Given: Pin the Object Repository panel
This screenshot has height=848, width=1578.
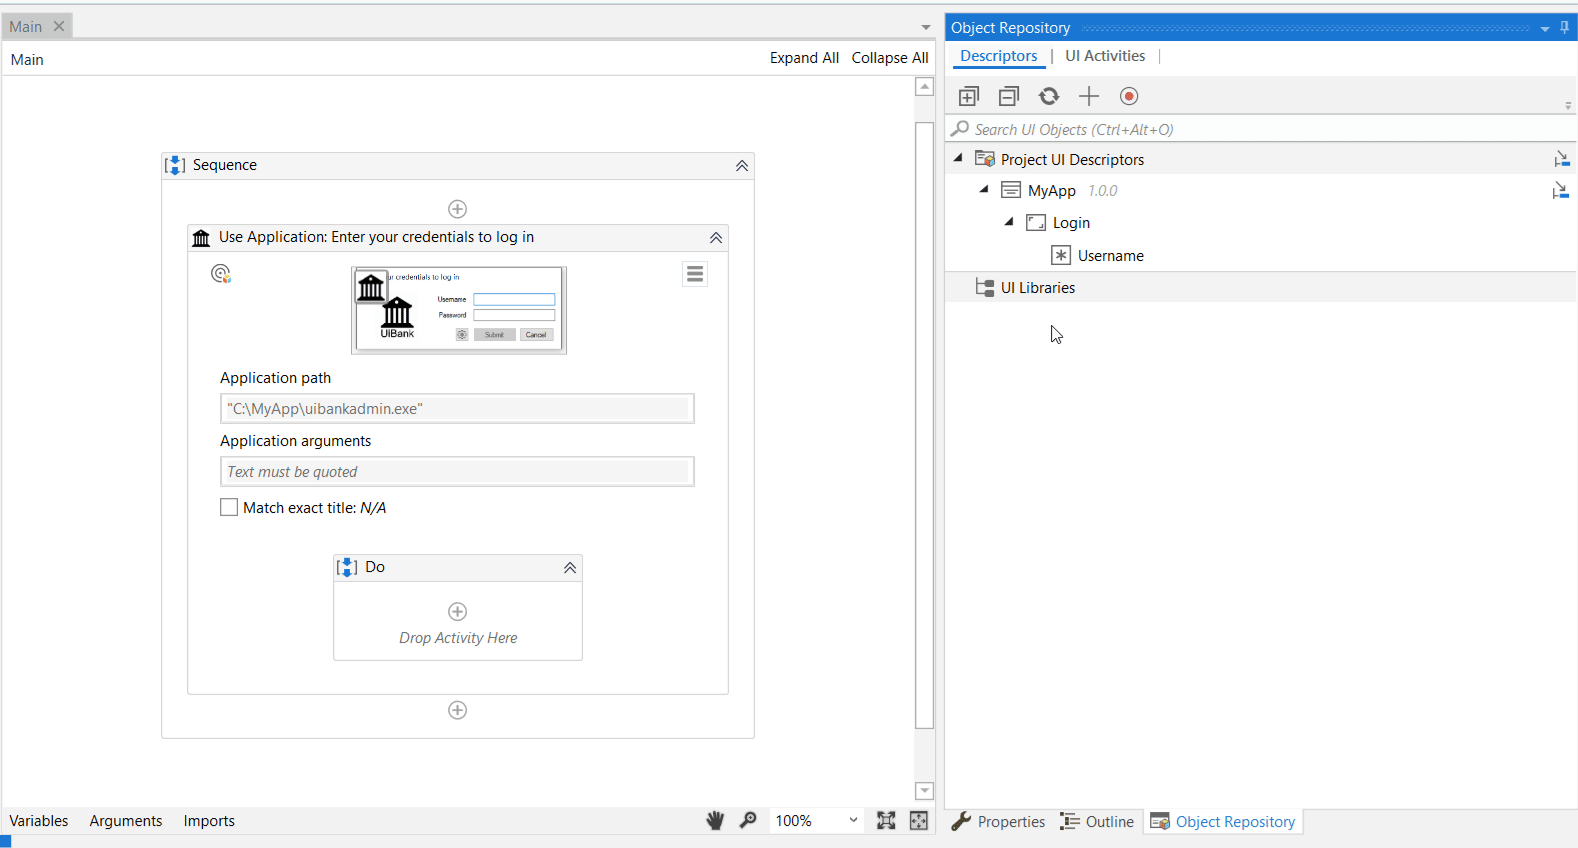Looking at the screenshot, I should (1565, 28).
